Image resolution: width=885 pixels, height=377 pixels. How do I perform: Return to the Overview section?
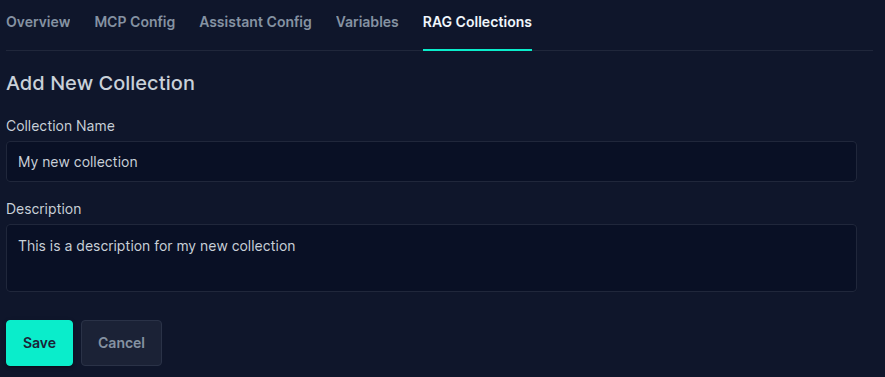tap(38, 22)
